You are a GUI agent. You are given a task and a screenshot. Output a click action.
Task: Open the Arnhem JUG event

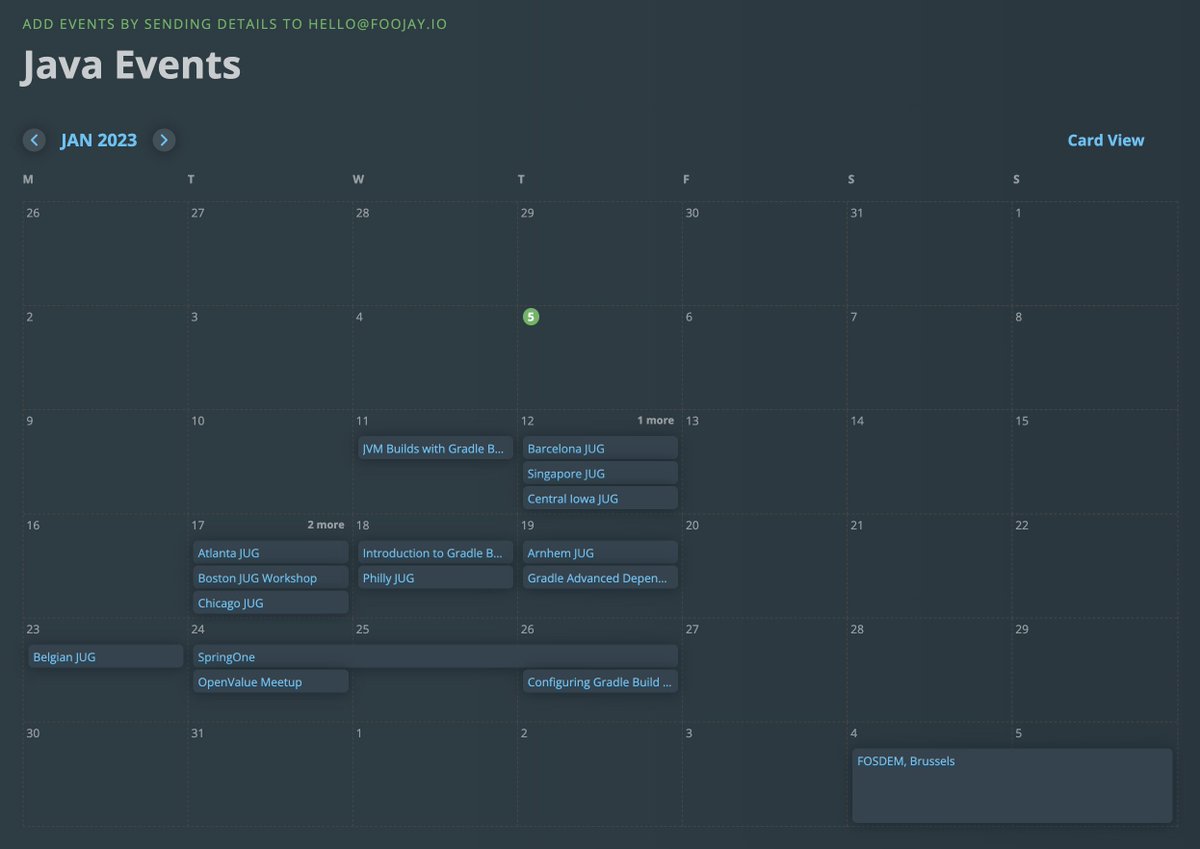[x=600, y=552]
